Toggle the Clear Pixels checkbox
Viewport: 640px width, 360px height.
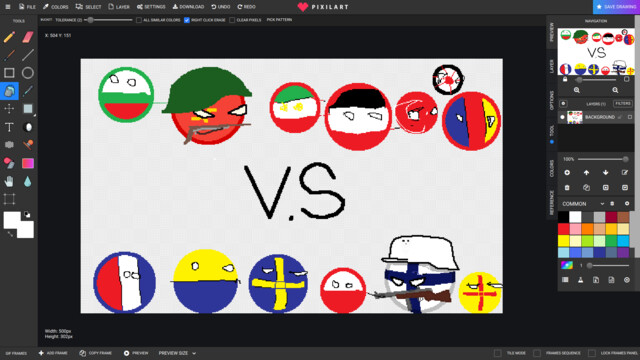(x=232, y=20)
